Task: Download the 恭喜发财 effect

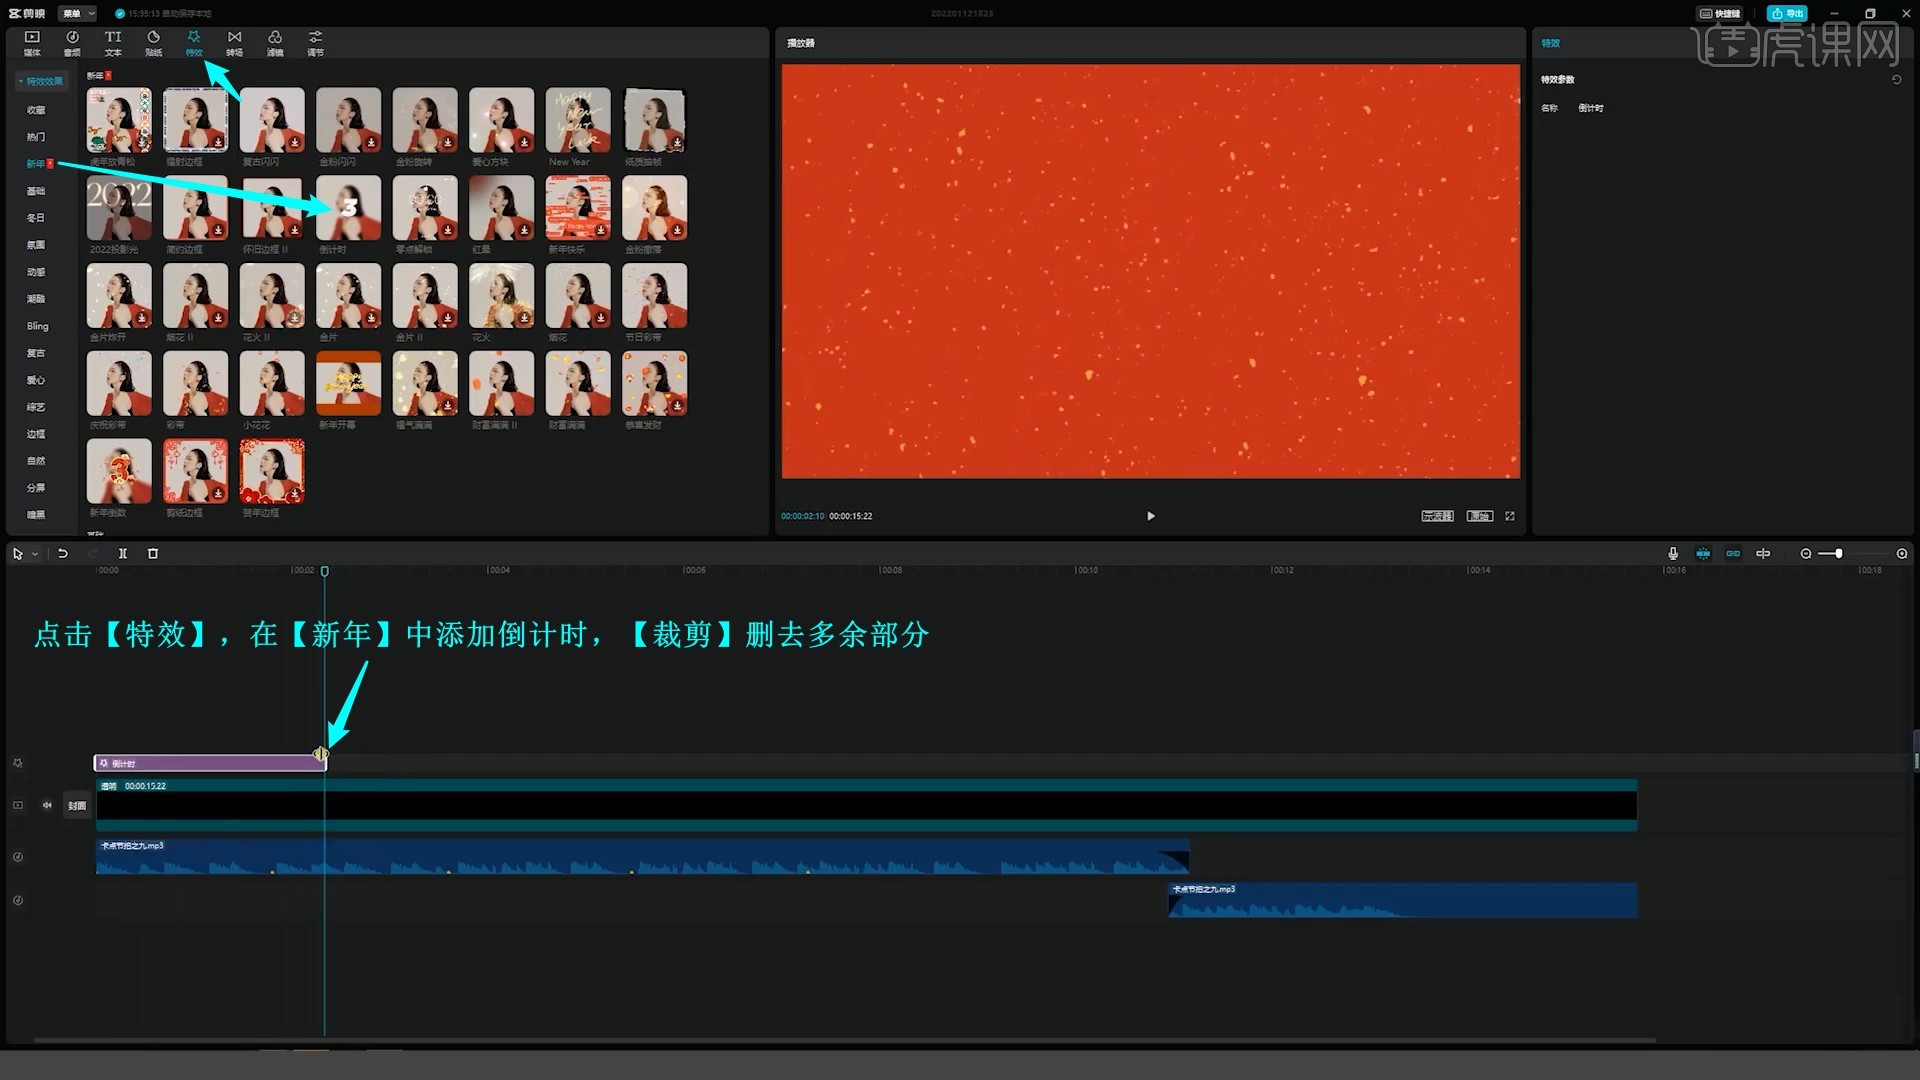Action: pos(677,406)
